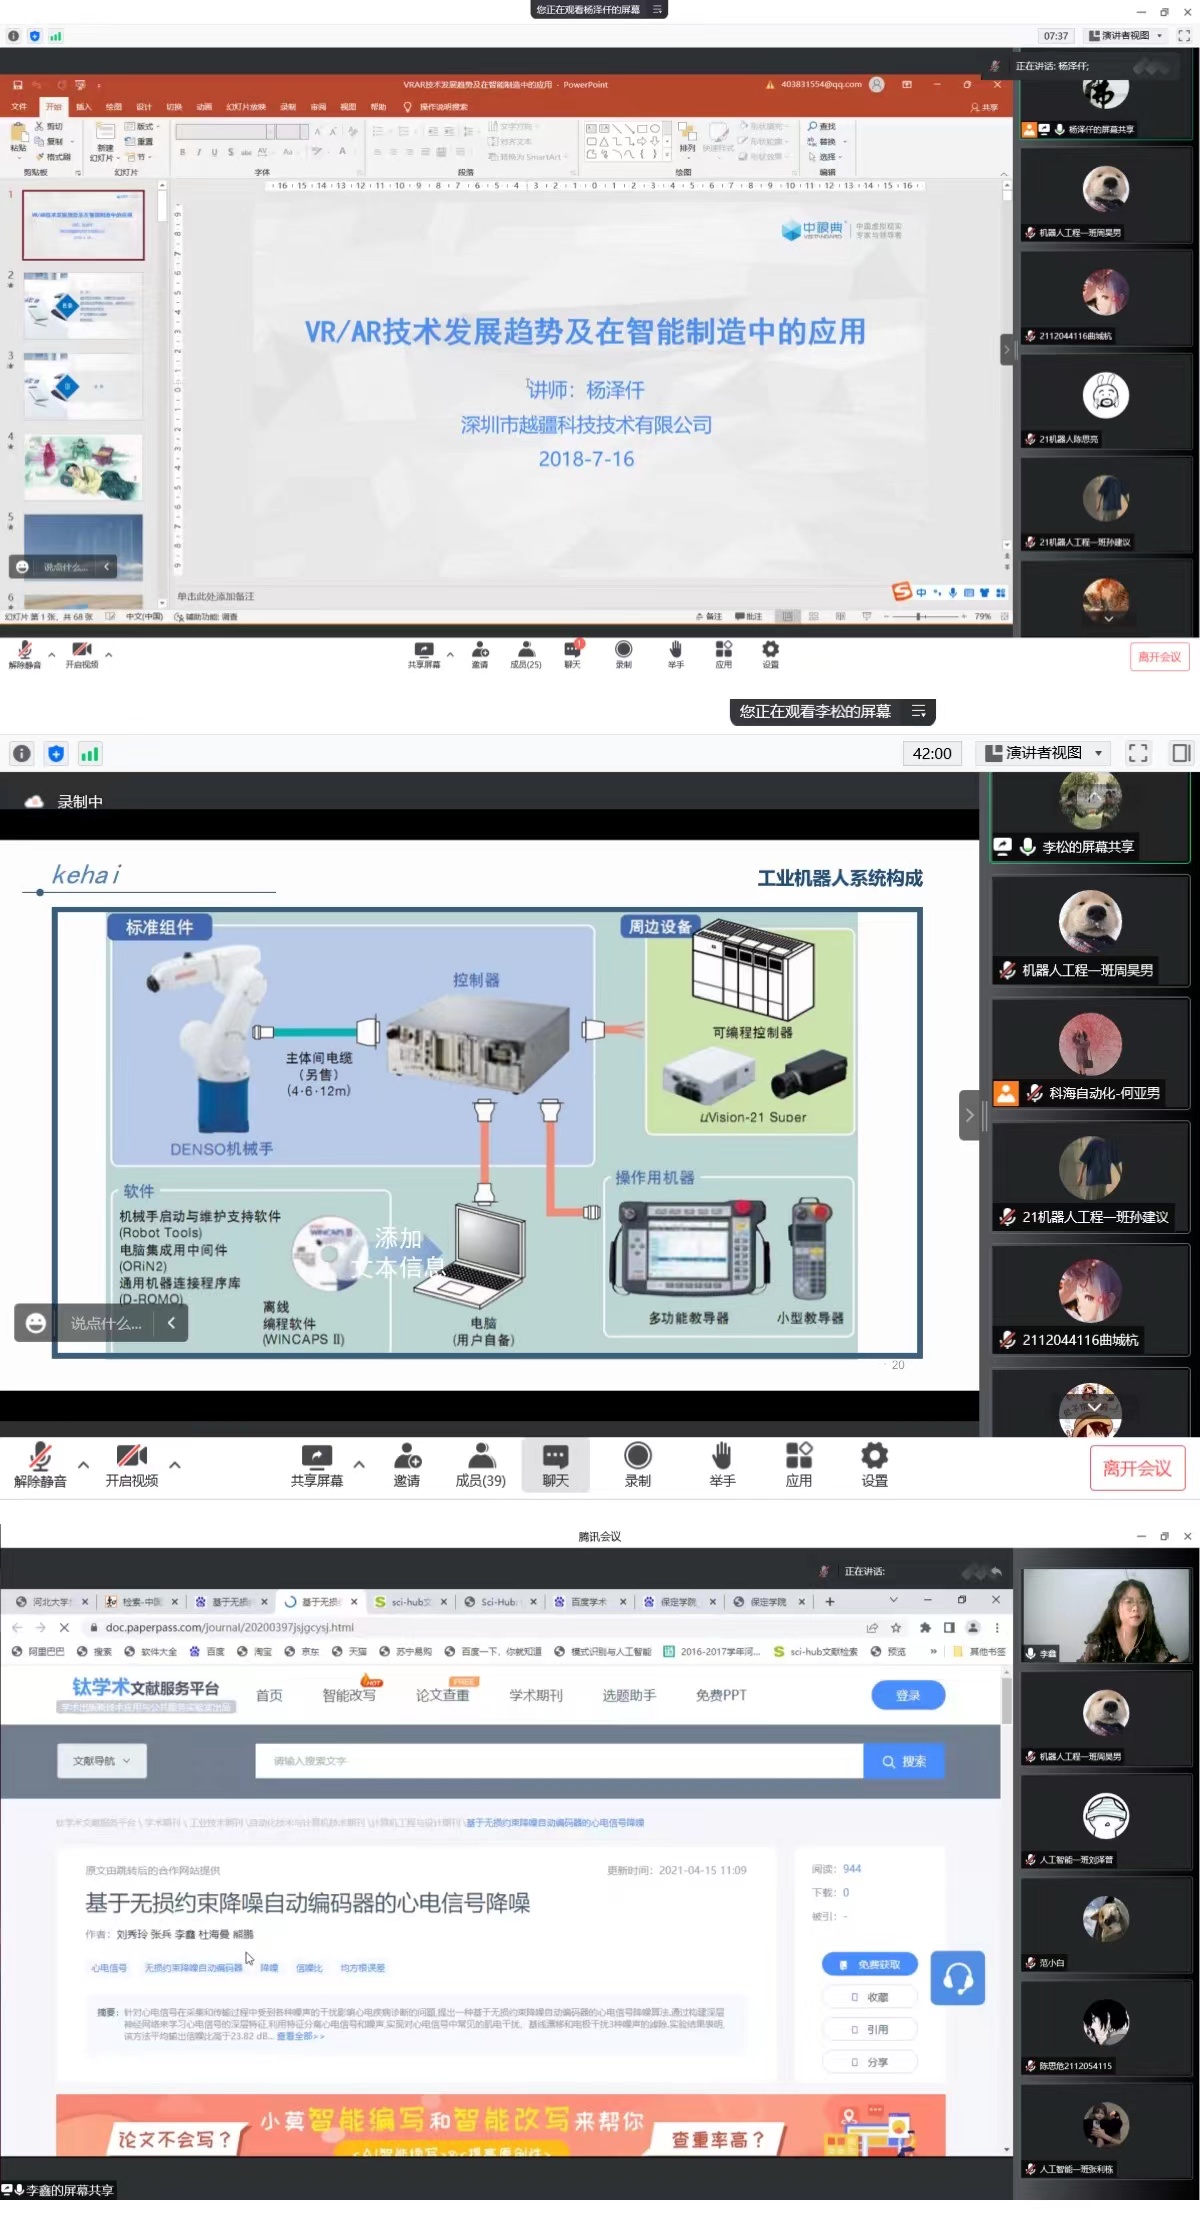Open the 论文查重 navigation tab
Viewport: 1200px width, 2224px height.
pyautogui.click(x=442, y=1695)
